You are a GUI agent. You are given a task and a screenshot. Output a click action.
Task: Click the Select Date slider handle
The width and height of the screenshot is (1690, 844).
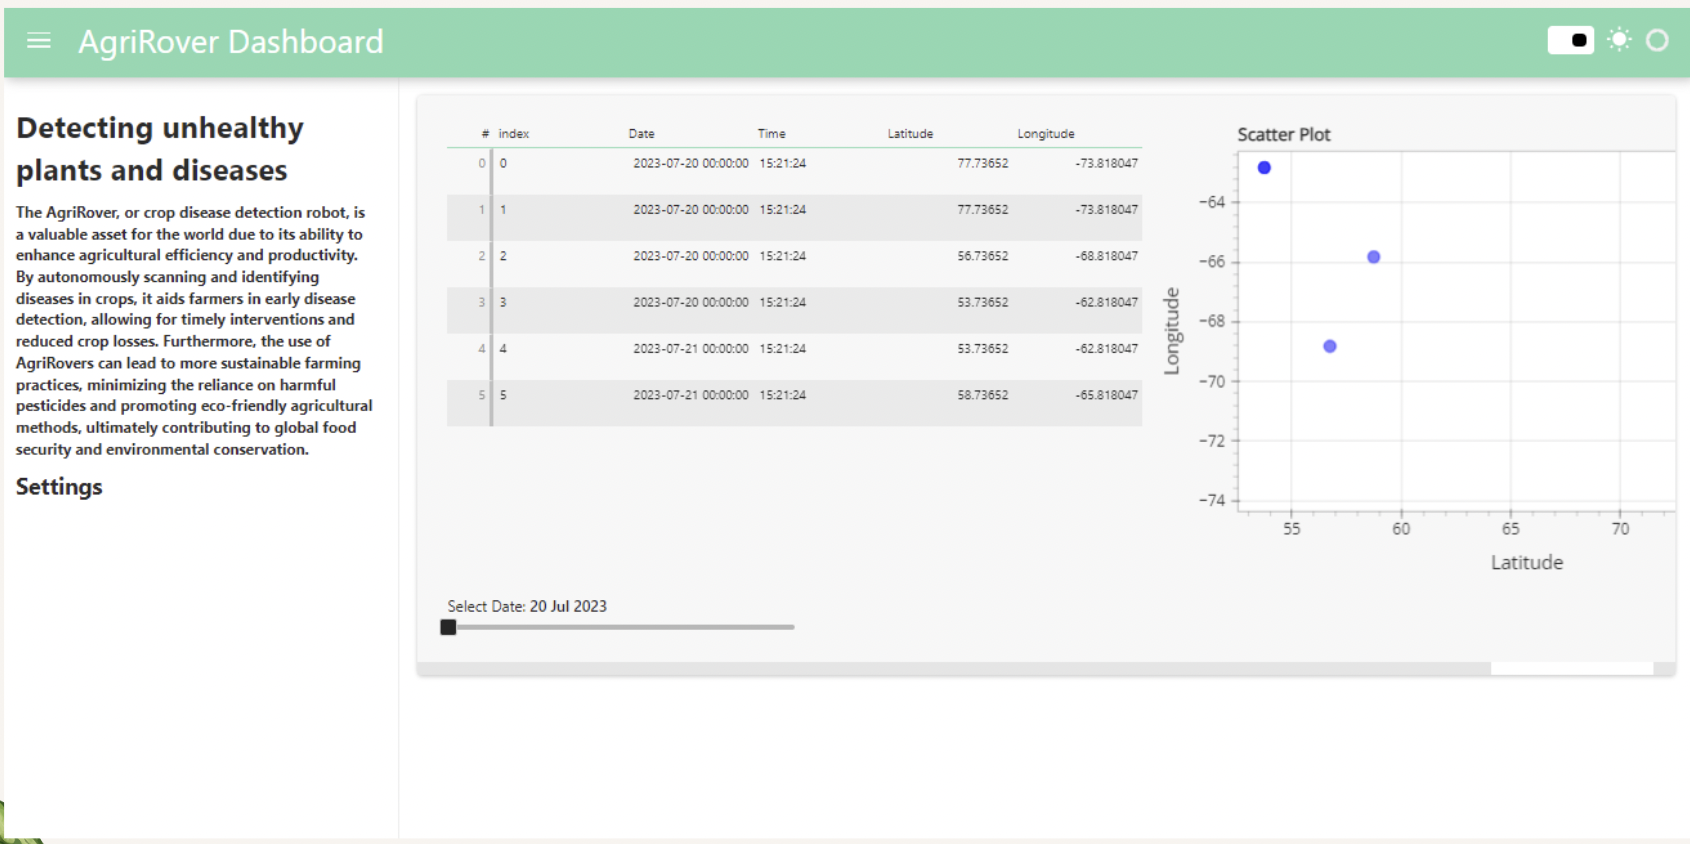pyautogui.click(x=448, y=627)
